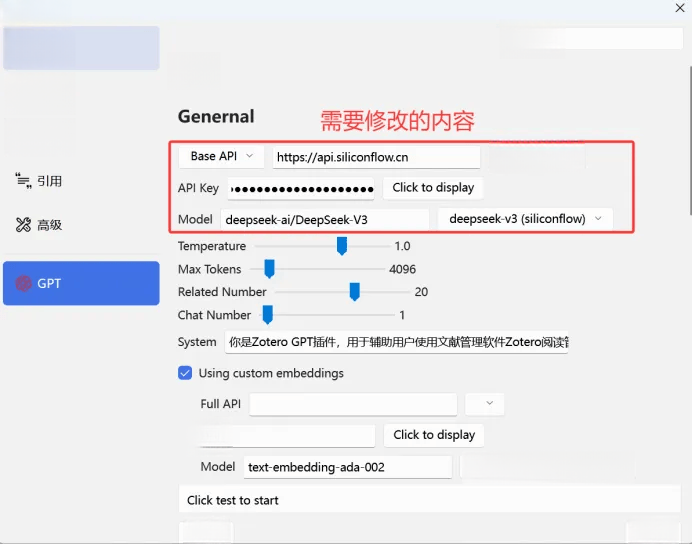The width and height of the screenshot is (693, 544).
Task: Focus the masked API Key field
Action: (x=301, y=189)
